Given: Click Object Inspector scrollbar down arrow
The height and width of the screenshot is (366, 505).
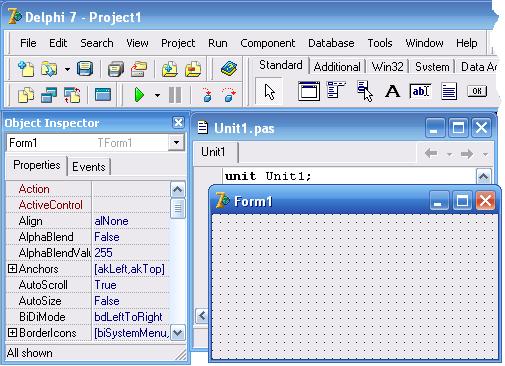Looking at the screenshot, I should coord(178,333).
